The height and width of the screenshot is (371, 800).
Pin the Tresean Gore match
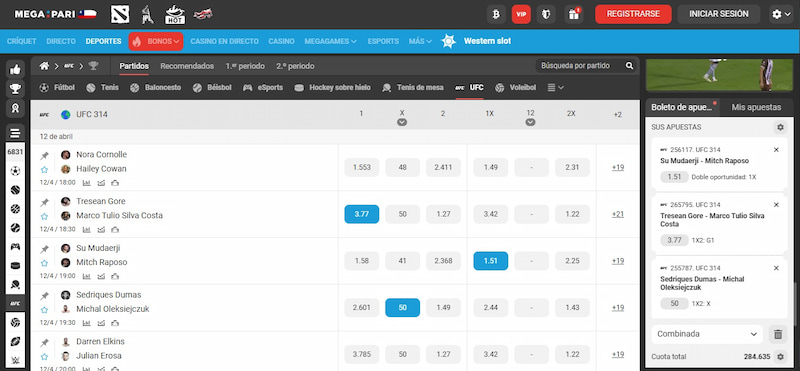(44, 203)
